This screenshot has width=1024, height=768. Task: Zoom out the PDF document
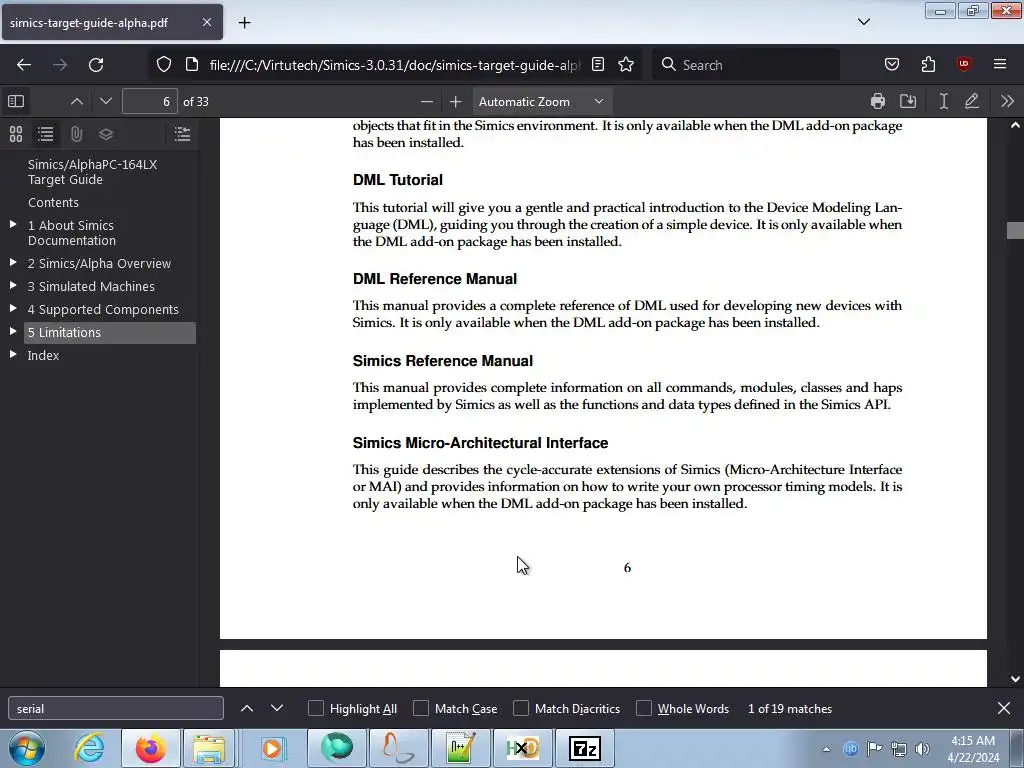[x=426, y=102]
